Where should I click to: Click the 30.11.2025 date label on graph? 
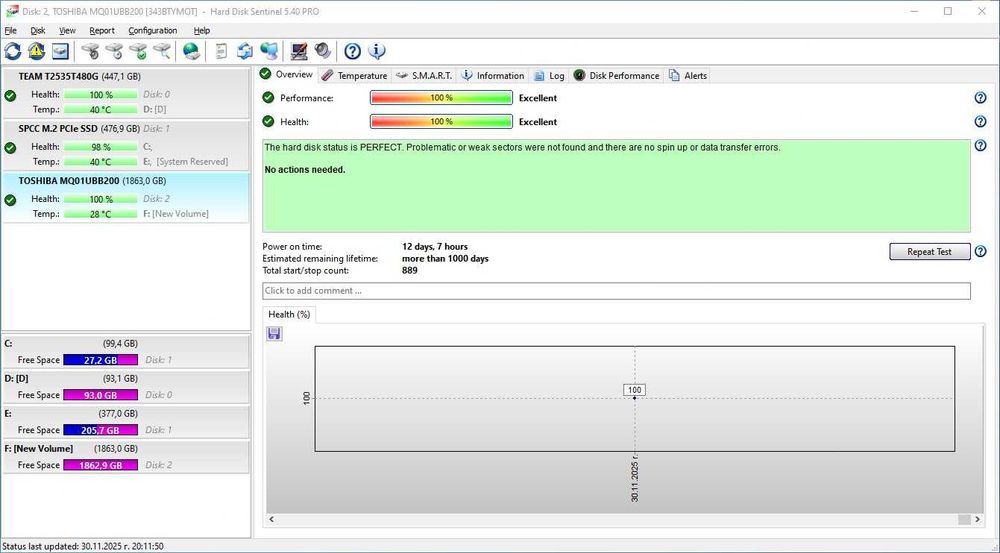(x=635, y=478)
